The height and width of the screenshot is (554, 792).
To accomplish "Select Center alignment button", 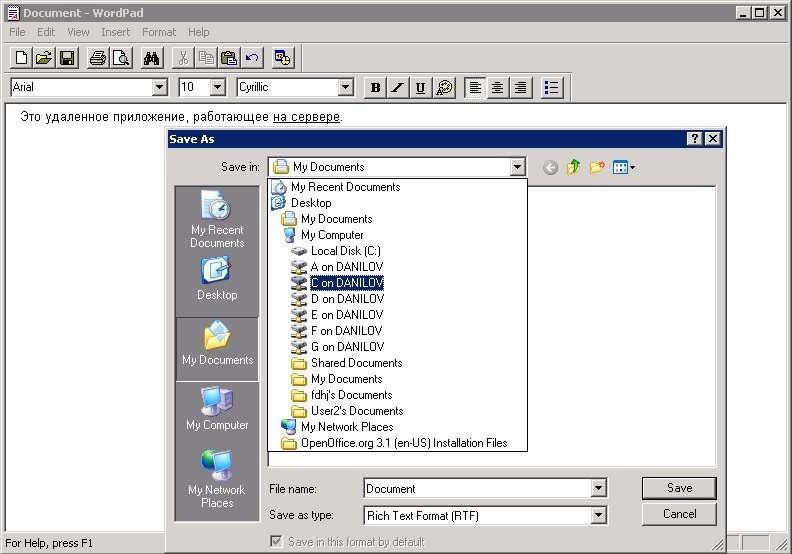I will point(498,88).
